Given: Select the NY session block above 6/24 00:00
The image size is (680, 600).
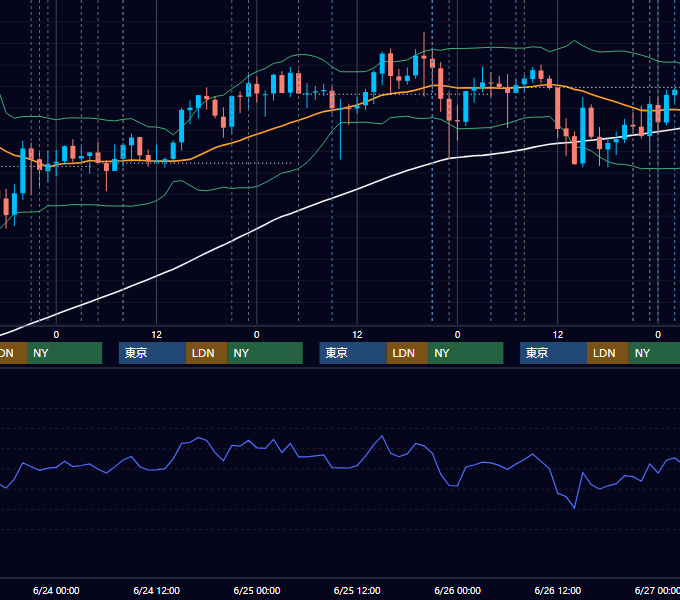Looking at the screenshot, I should (x=64, y=353).
